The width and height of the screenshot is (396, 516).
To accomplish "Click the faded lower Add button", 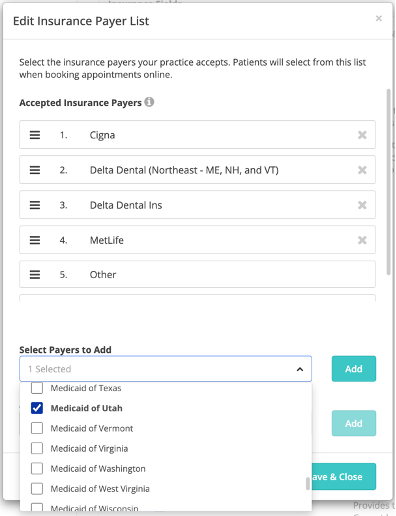I will click(354, 423).
